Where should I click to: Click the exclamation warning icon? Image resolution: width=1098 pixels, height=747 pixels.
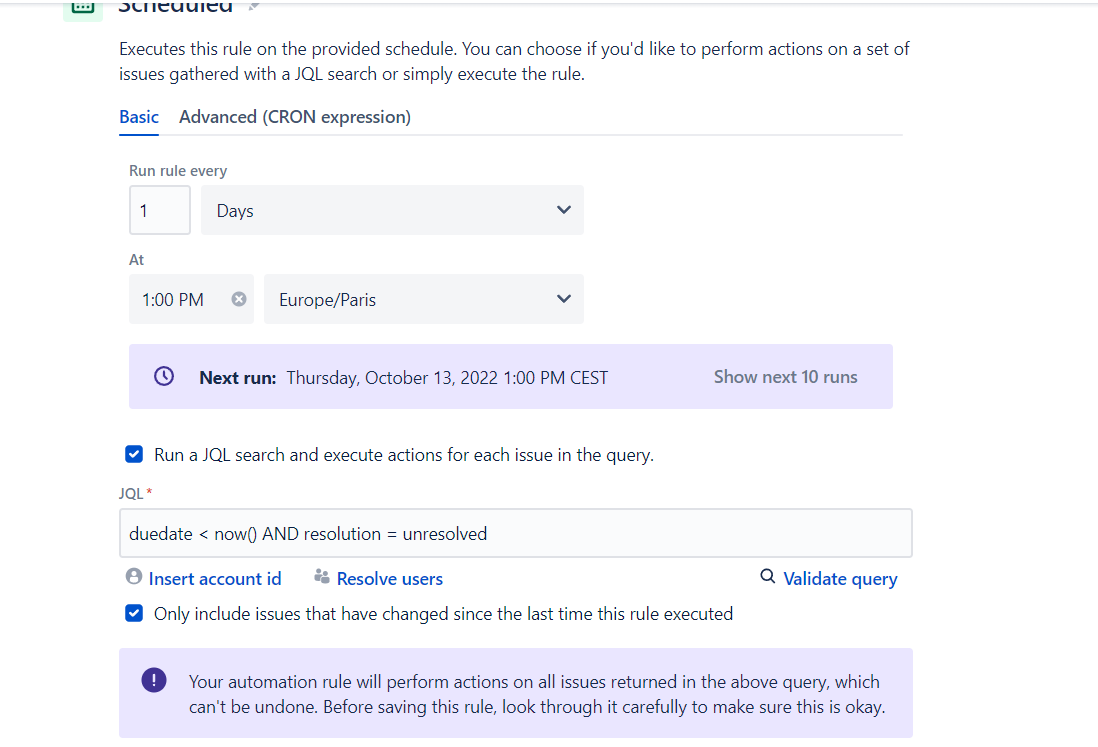tap(153, 679)
